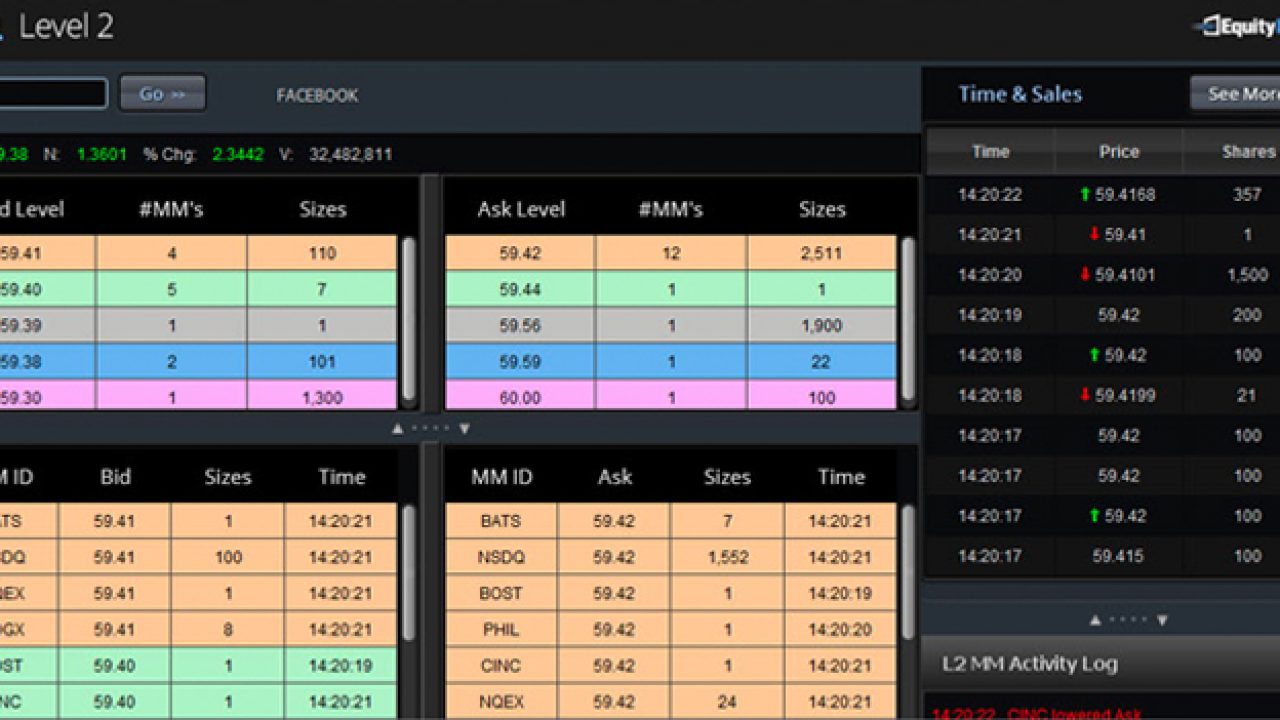The height and width of the screenshot is (720, 1280).
Task: Click the PHIL market maker row
Action: [x=670, y=629]
